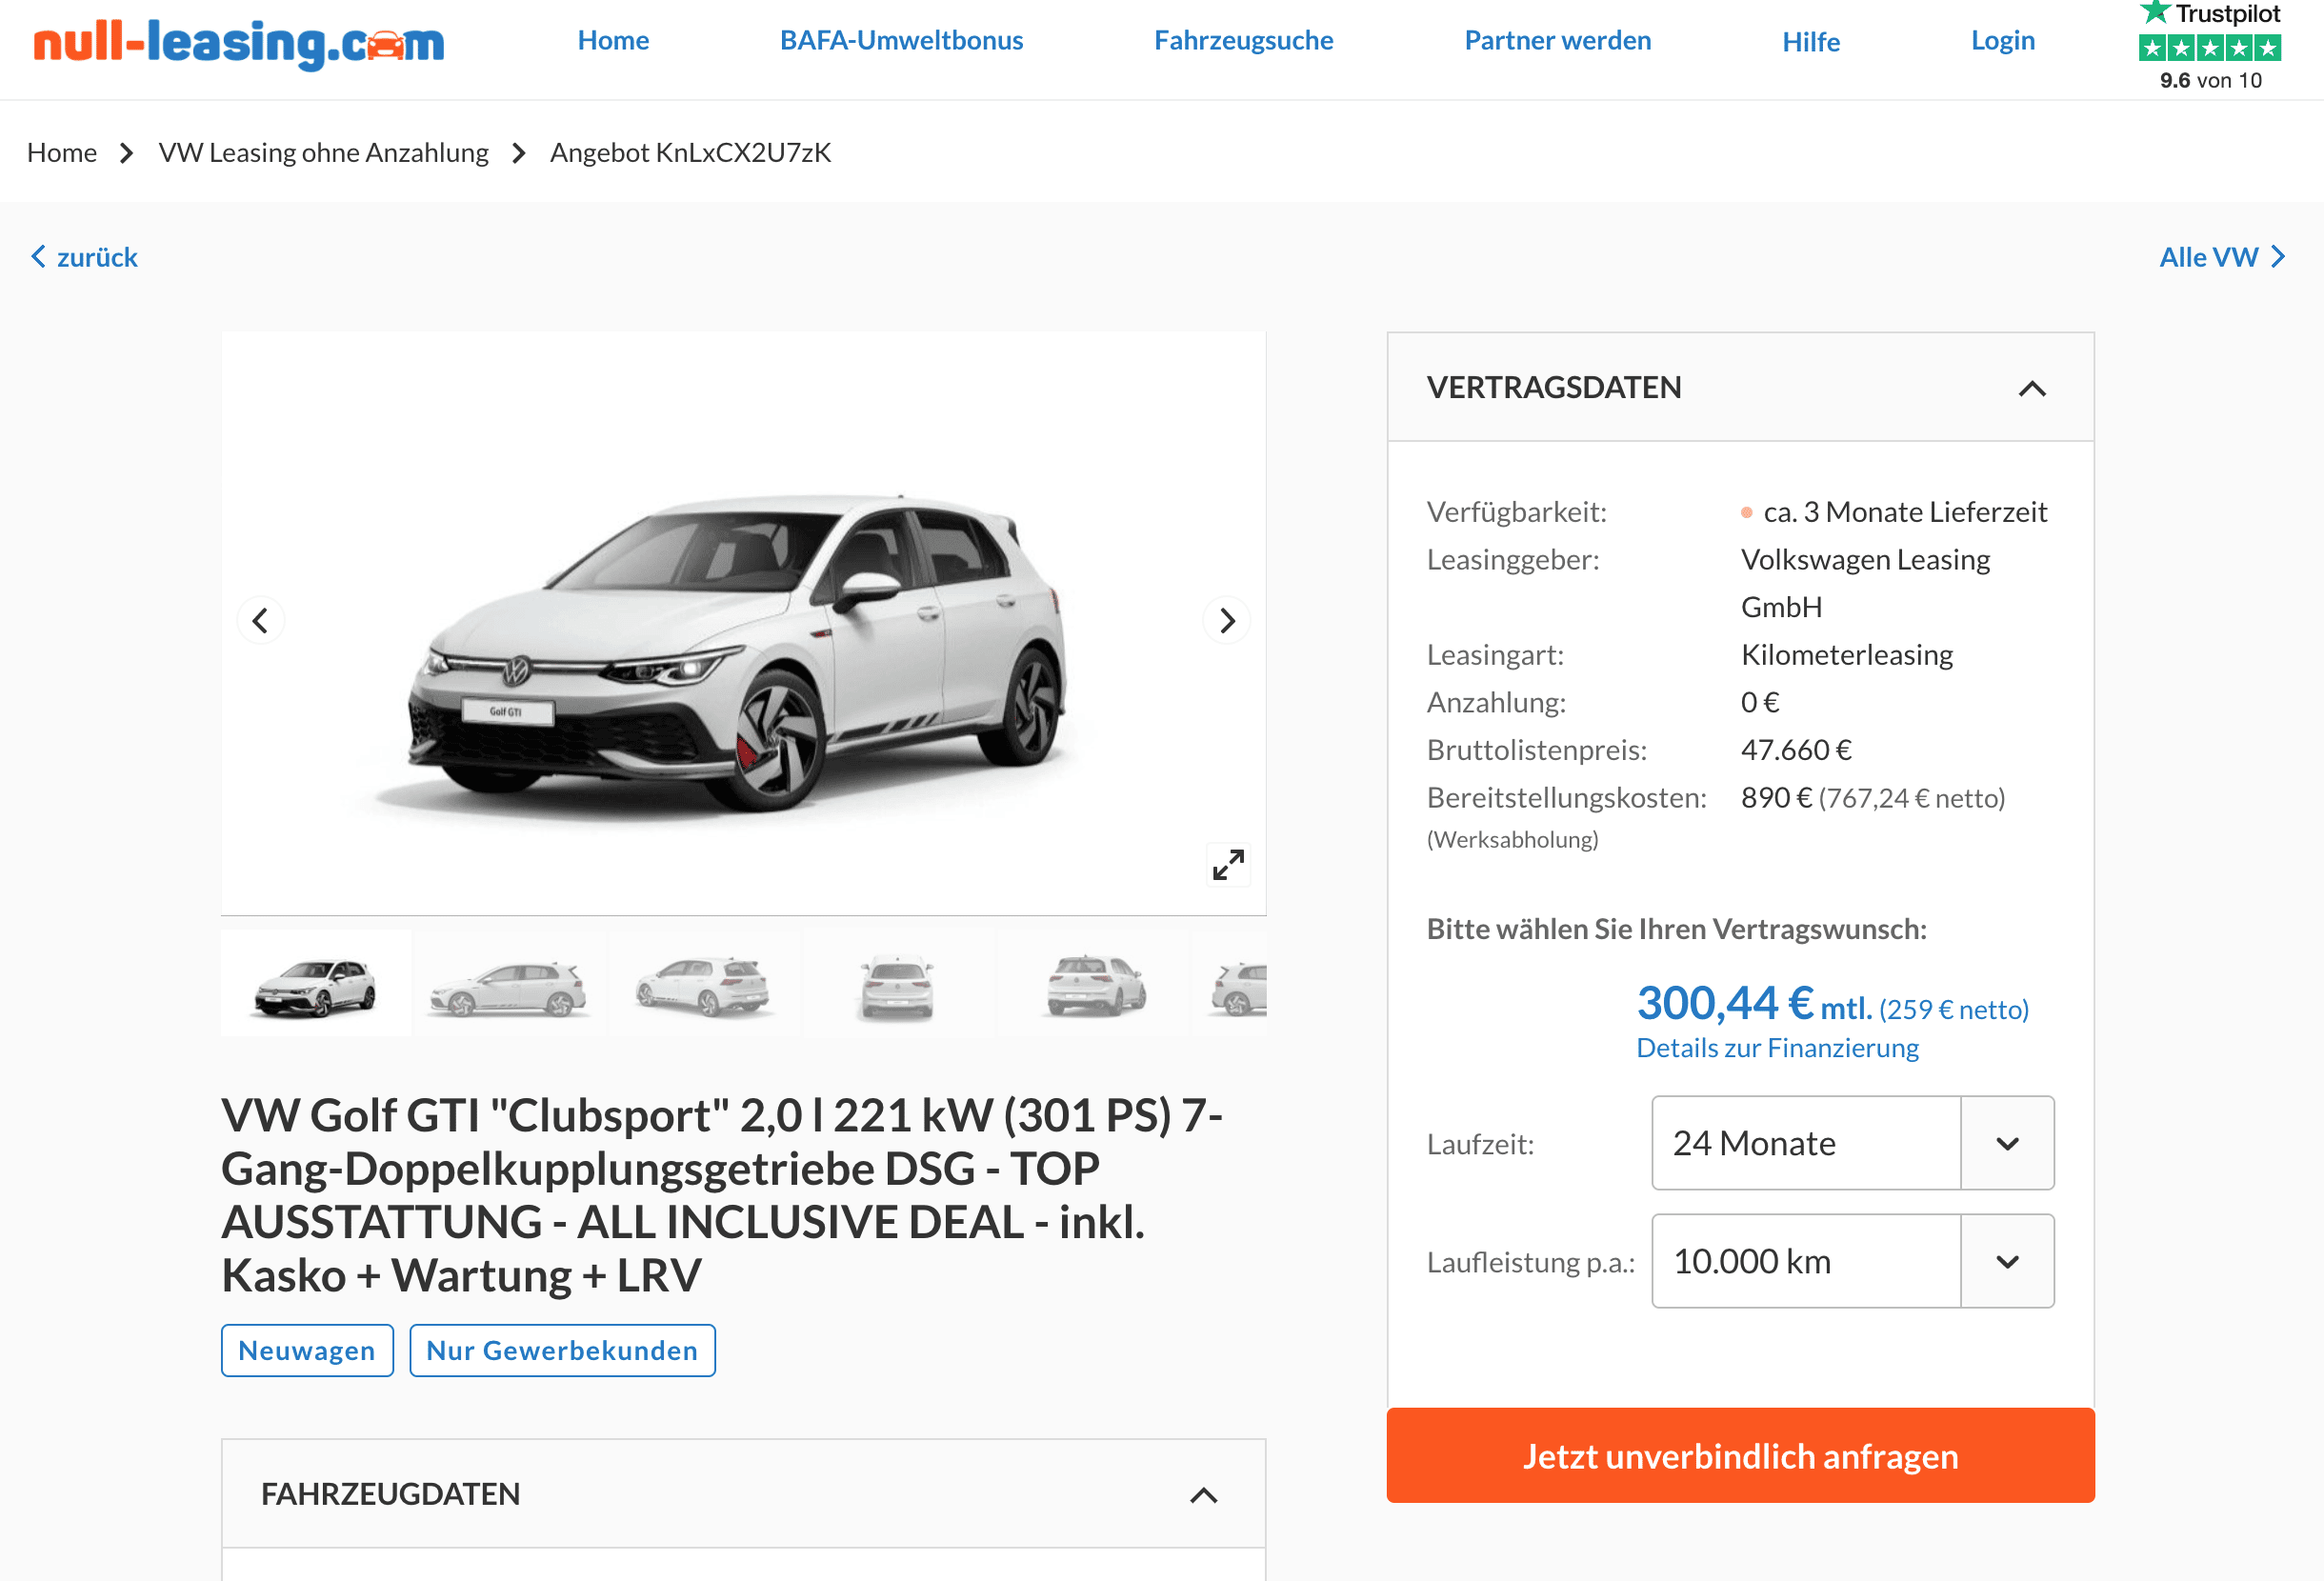The height and width of the screenshot is (1581, 2324).
Task: Open BAFA-Umweltbonus menu item
Action: (x=901, y=40)
